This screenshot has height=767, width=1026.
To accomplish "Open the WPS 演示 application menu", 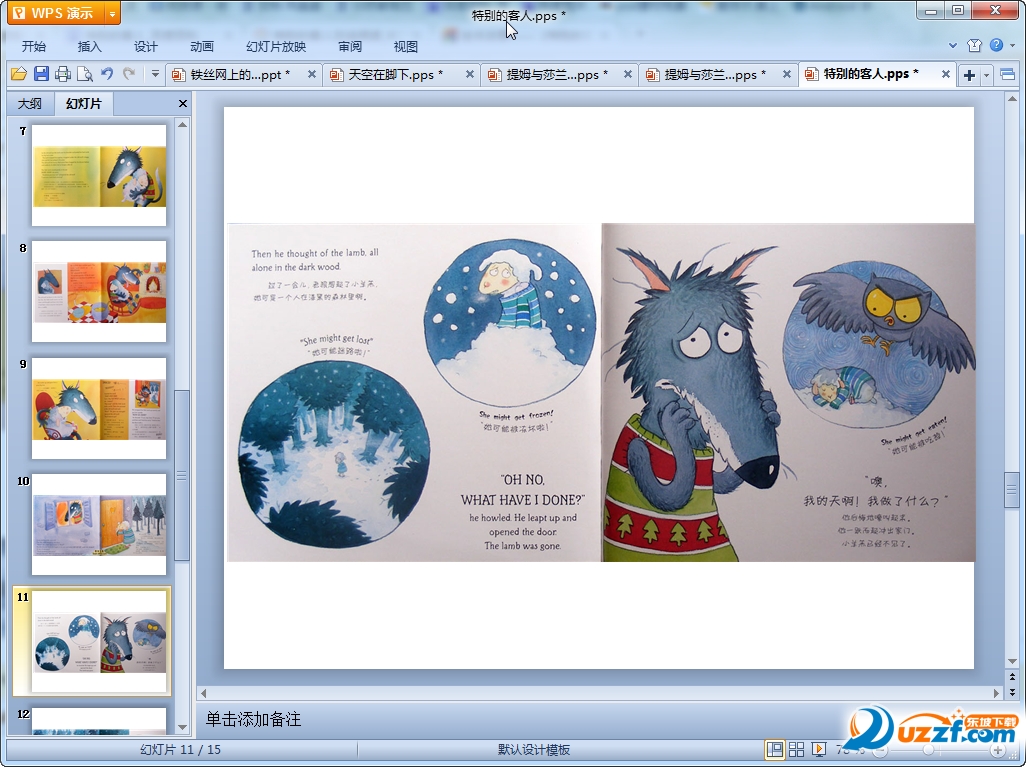I will [56, 13].
